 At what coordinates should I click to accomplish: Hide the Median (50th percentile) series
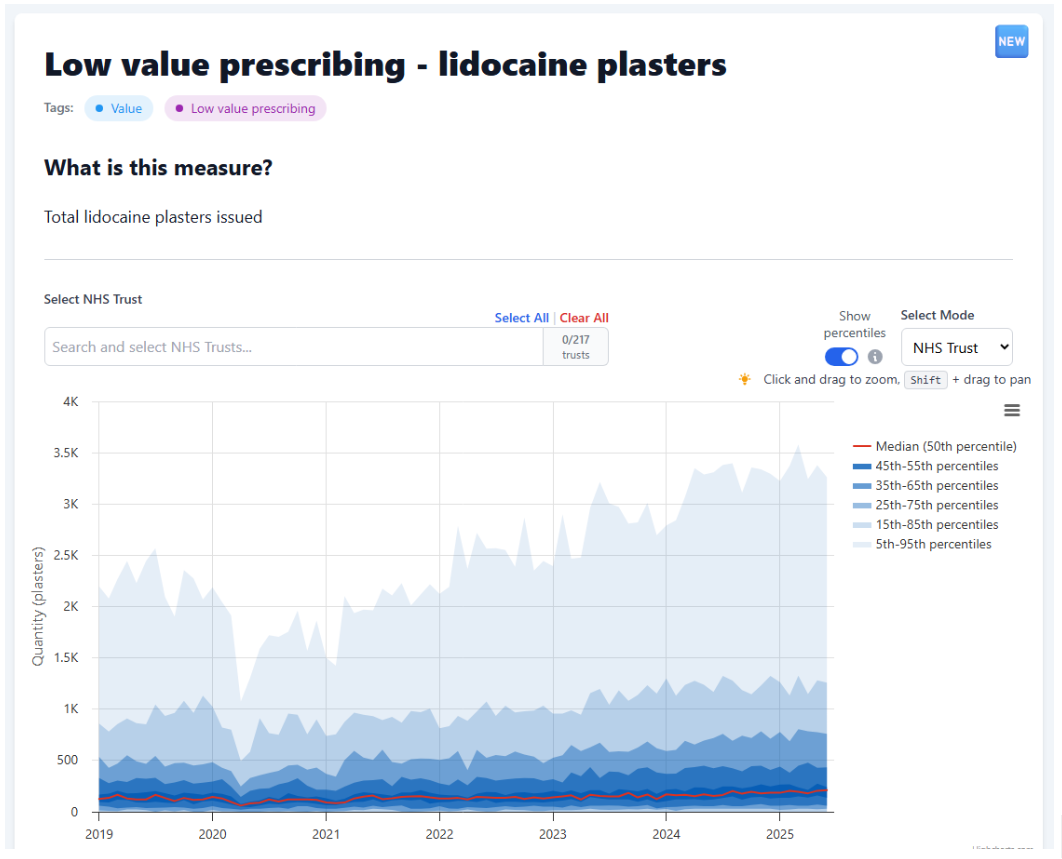pos(945,446)
